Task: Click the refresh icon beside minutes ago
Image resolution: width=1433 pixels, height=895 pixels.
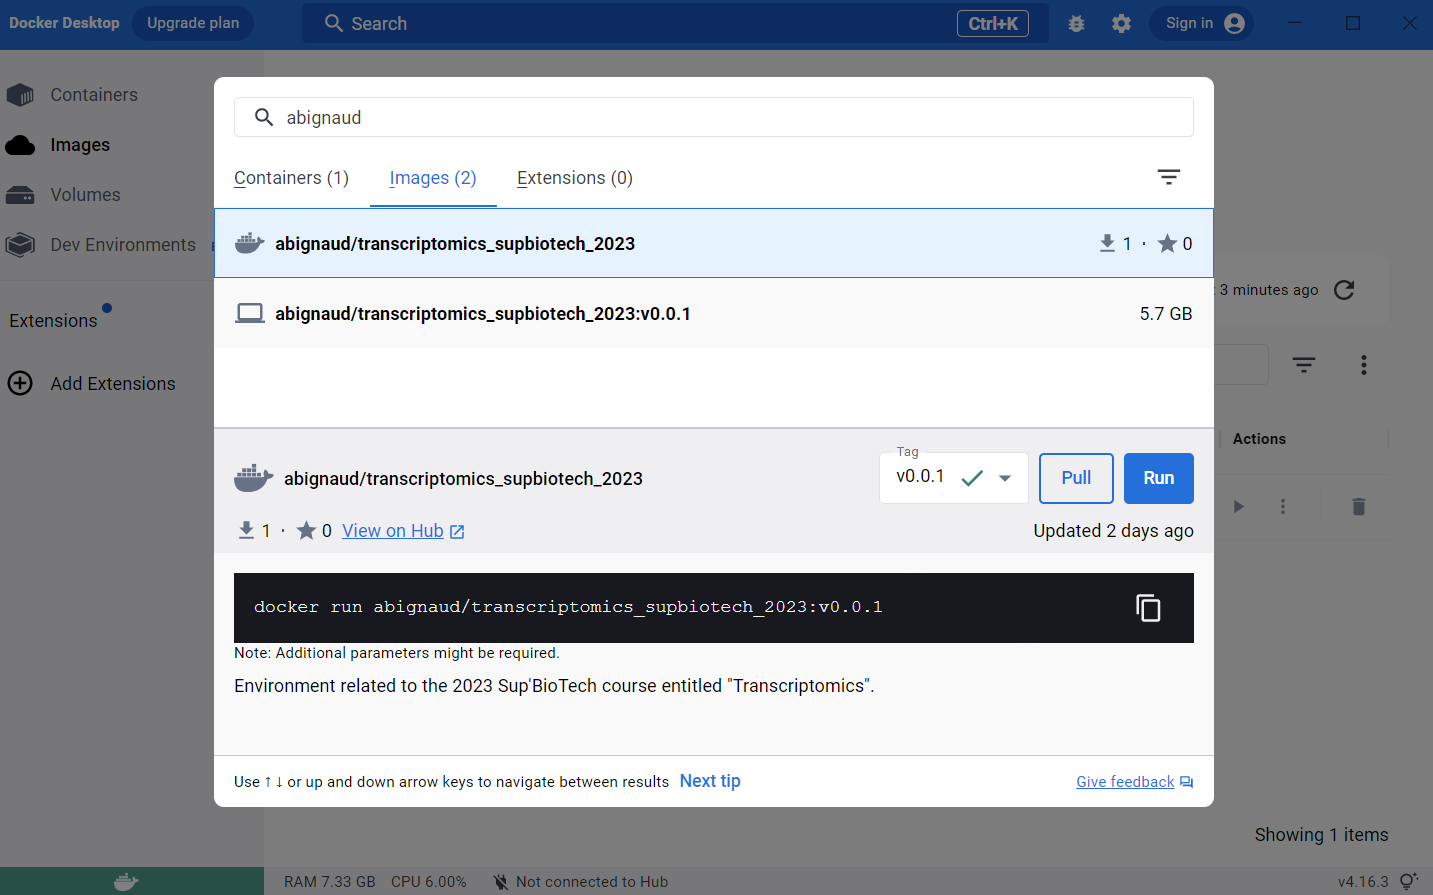Action: [1344, 290]
